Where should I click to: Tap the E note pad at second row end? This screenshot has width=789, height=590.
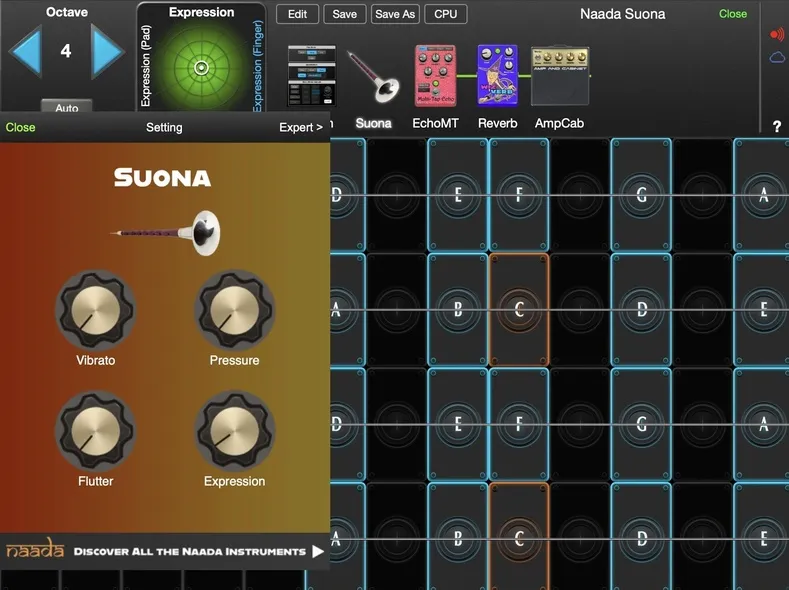[763, 309]
